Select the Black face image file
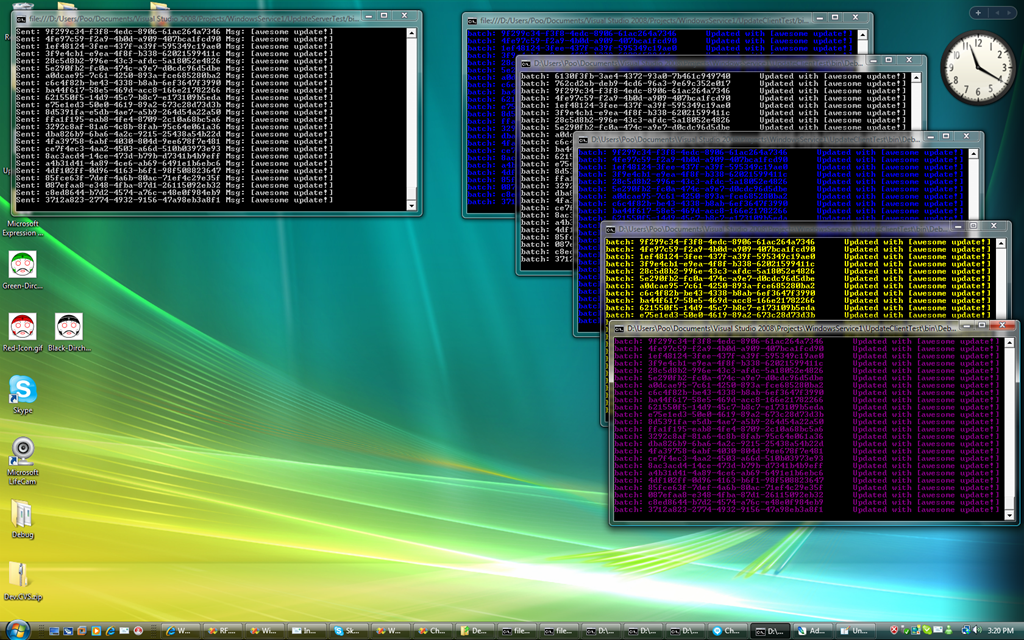1024x640 pixels. [68, 327]
